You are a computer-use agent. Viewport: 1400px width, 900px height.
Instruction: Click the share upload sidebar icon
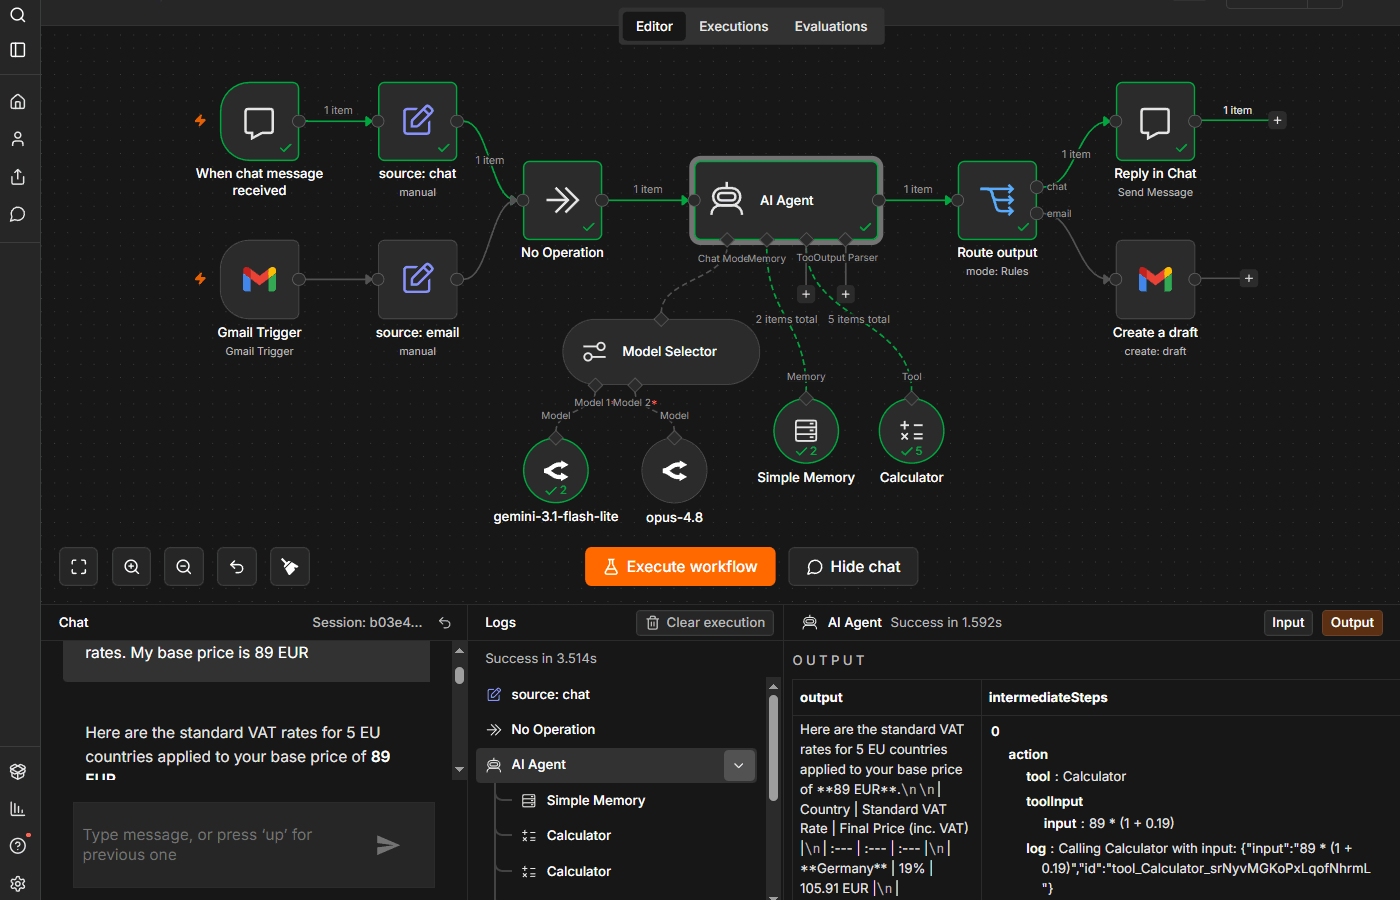point(17,177)
